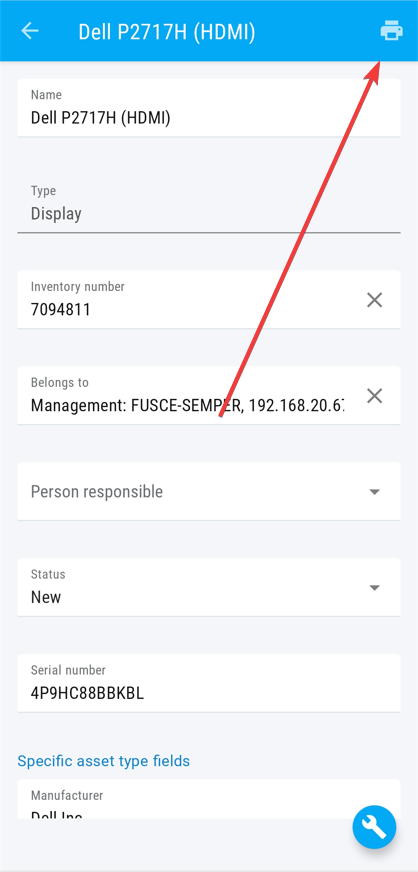418x872 pixels.
Task: Click the Serial number label
Action: 68,670
